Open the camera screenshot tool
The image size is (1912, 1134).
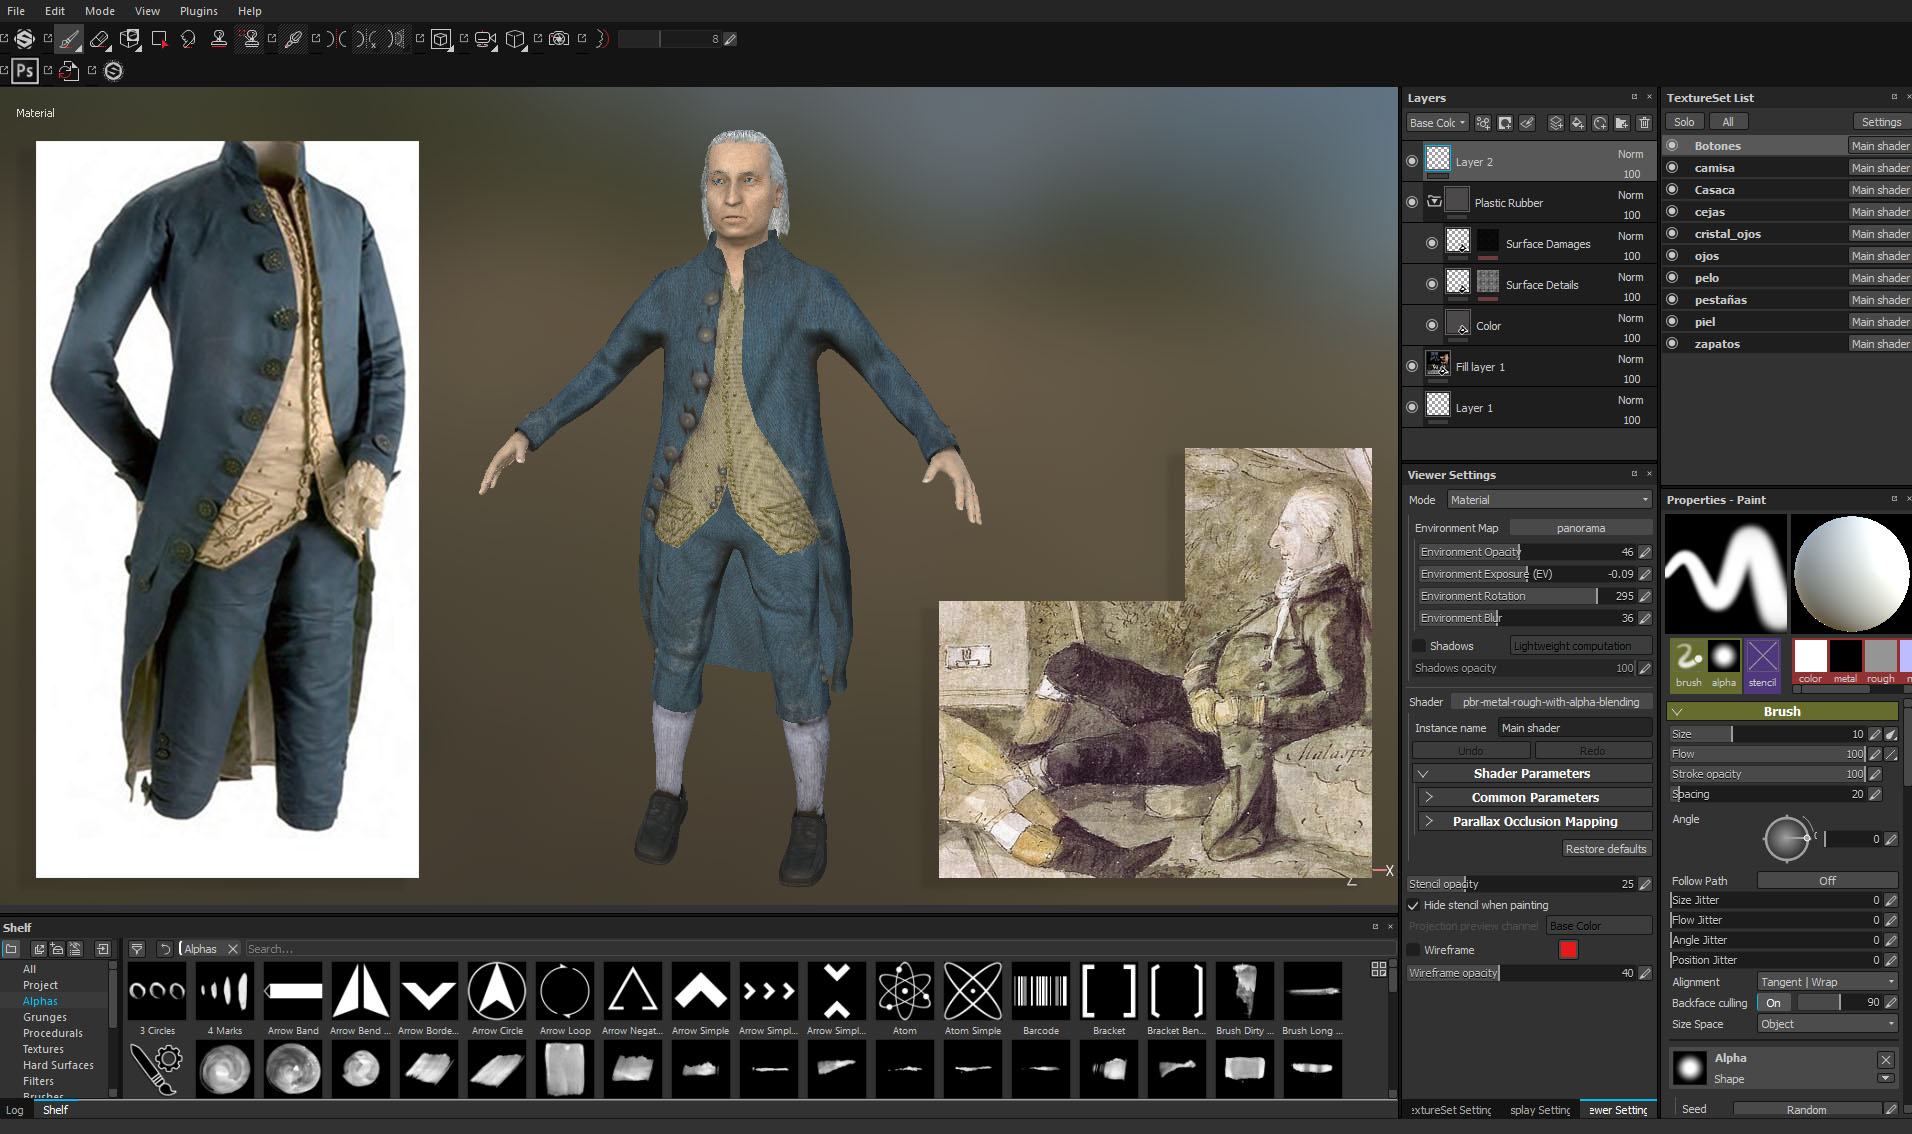pyautogui.click(x=559, y=40)
